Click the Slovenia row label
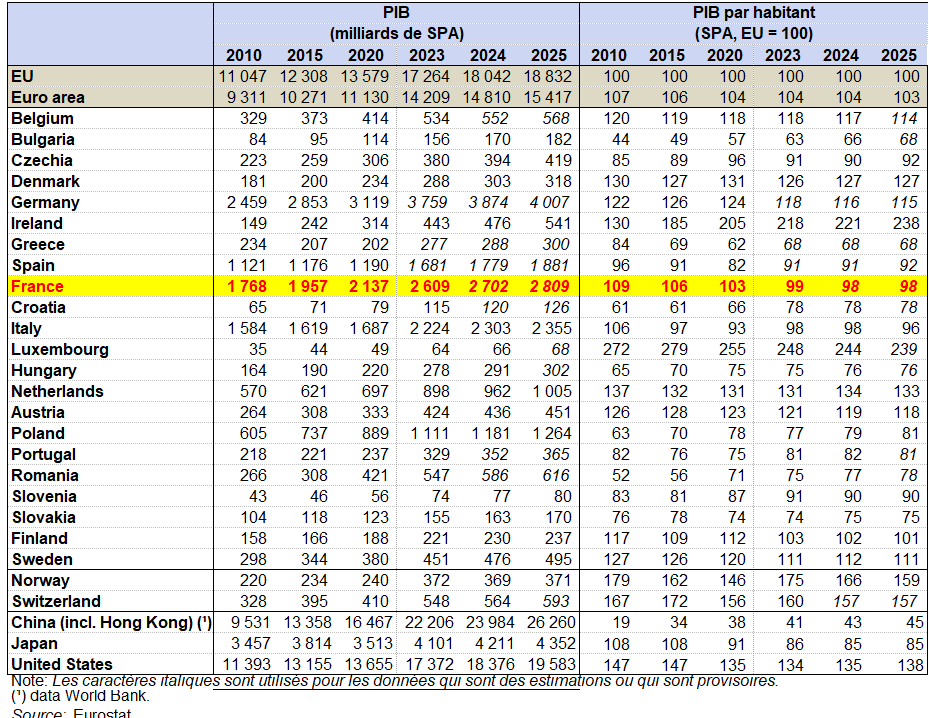Viewport: 929px width, 718px height. (44, 497)
